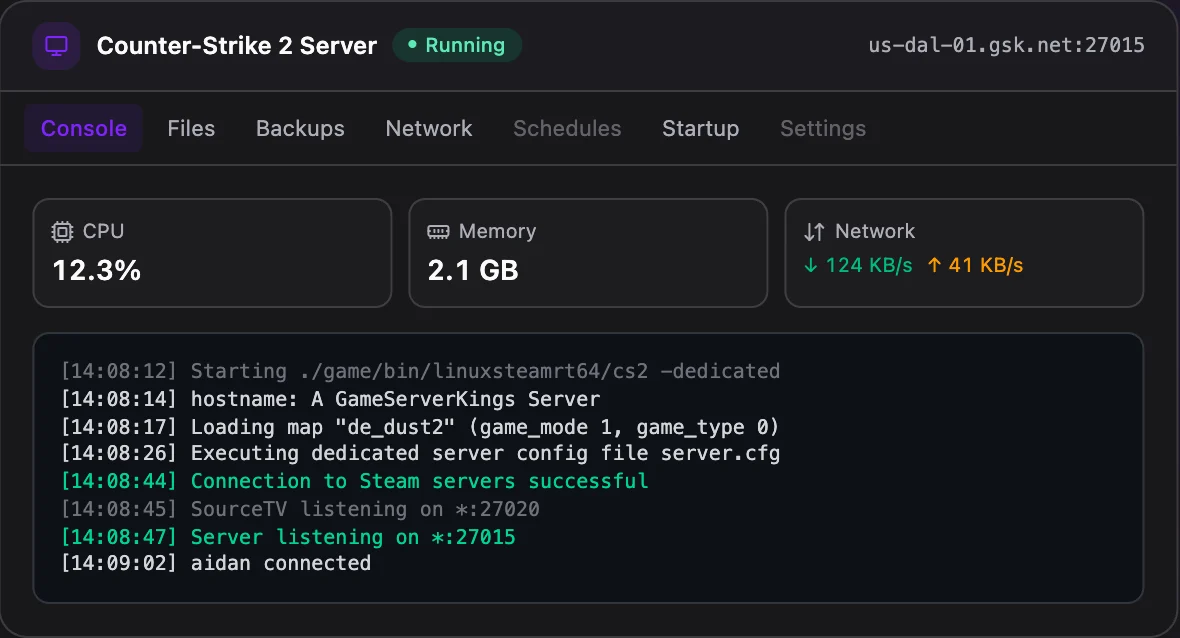Click the Memory RAM icon
Viewport: 1180px width, 638px height.
(438, 232)
